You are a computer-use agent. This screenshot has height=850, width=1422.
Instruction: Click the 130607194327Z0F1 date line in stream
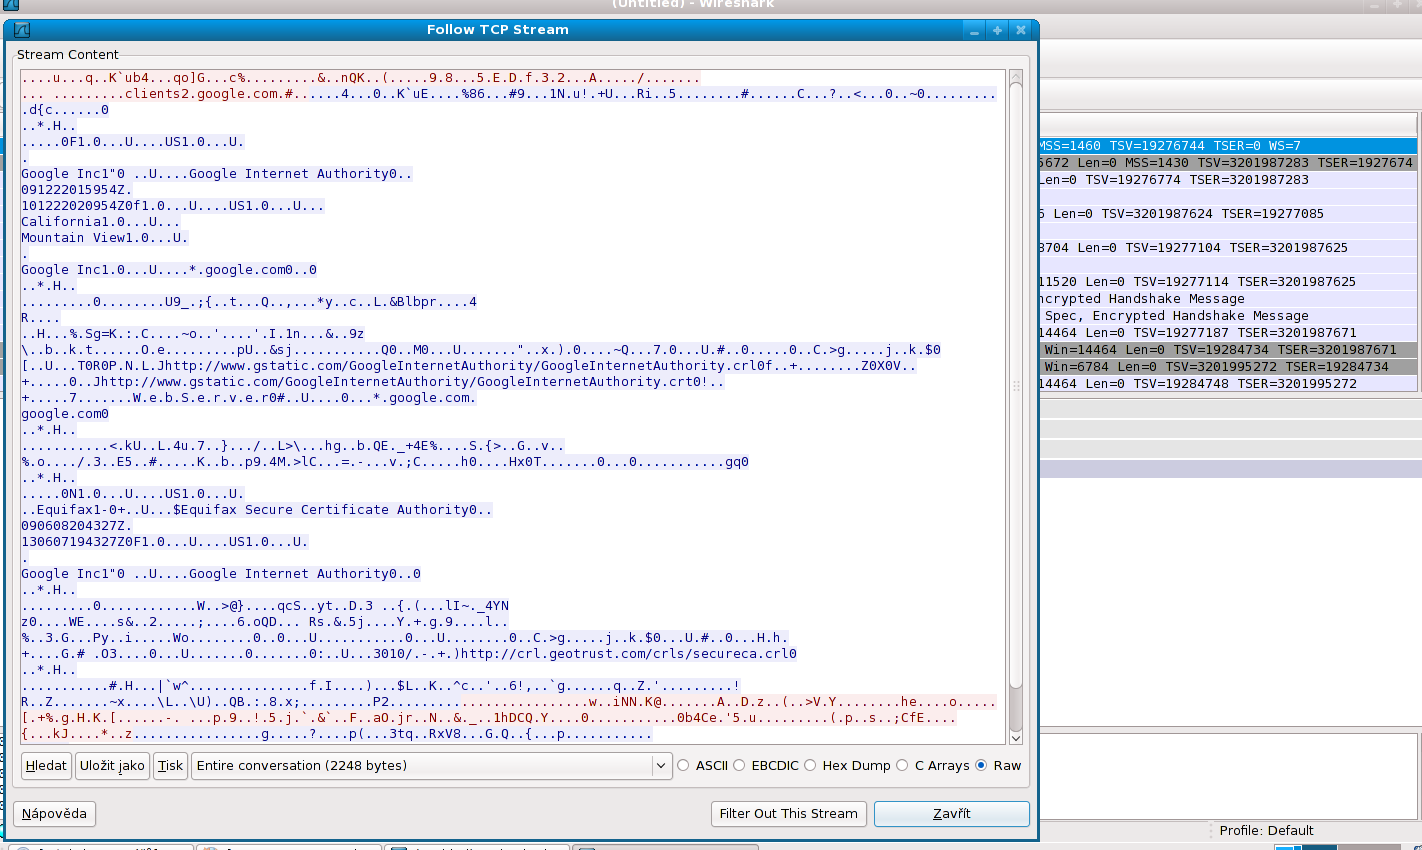click(x=165, y=542)
